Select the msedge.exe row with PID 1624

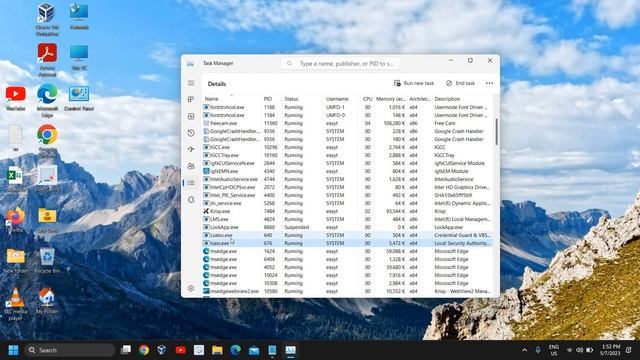[x=347, y=251]
